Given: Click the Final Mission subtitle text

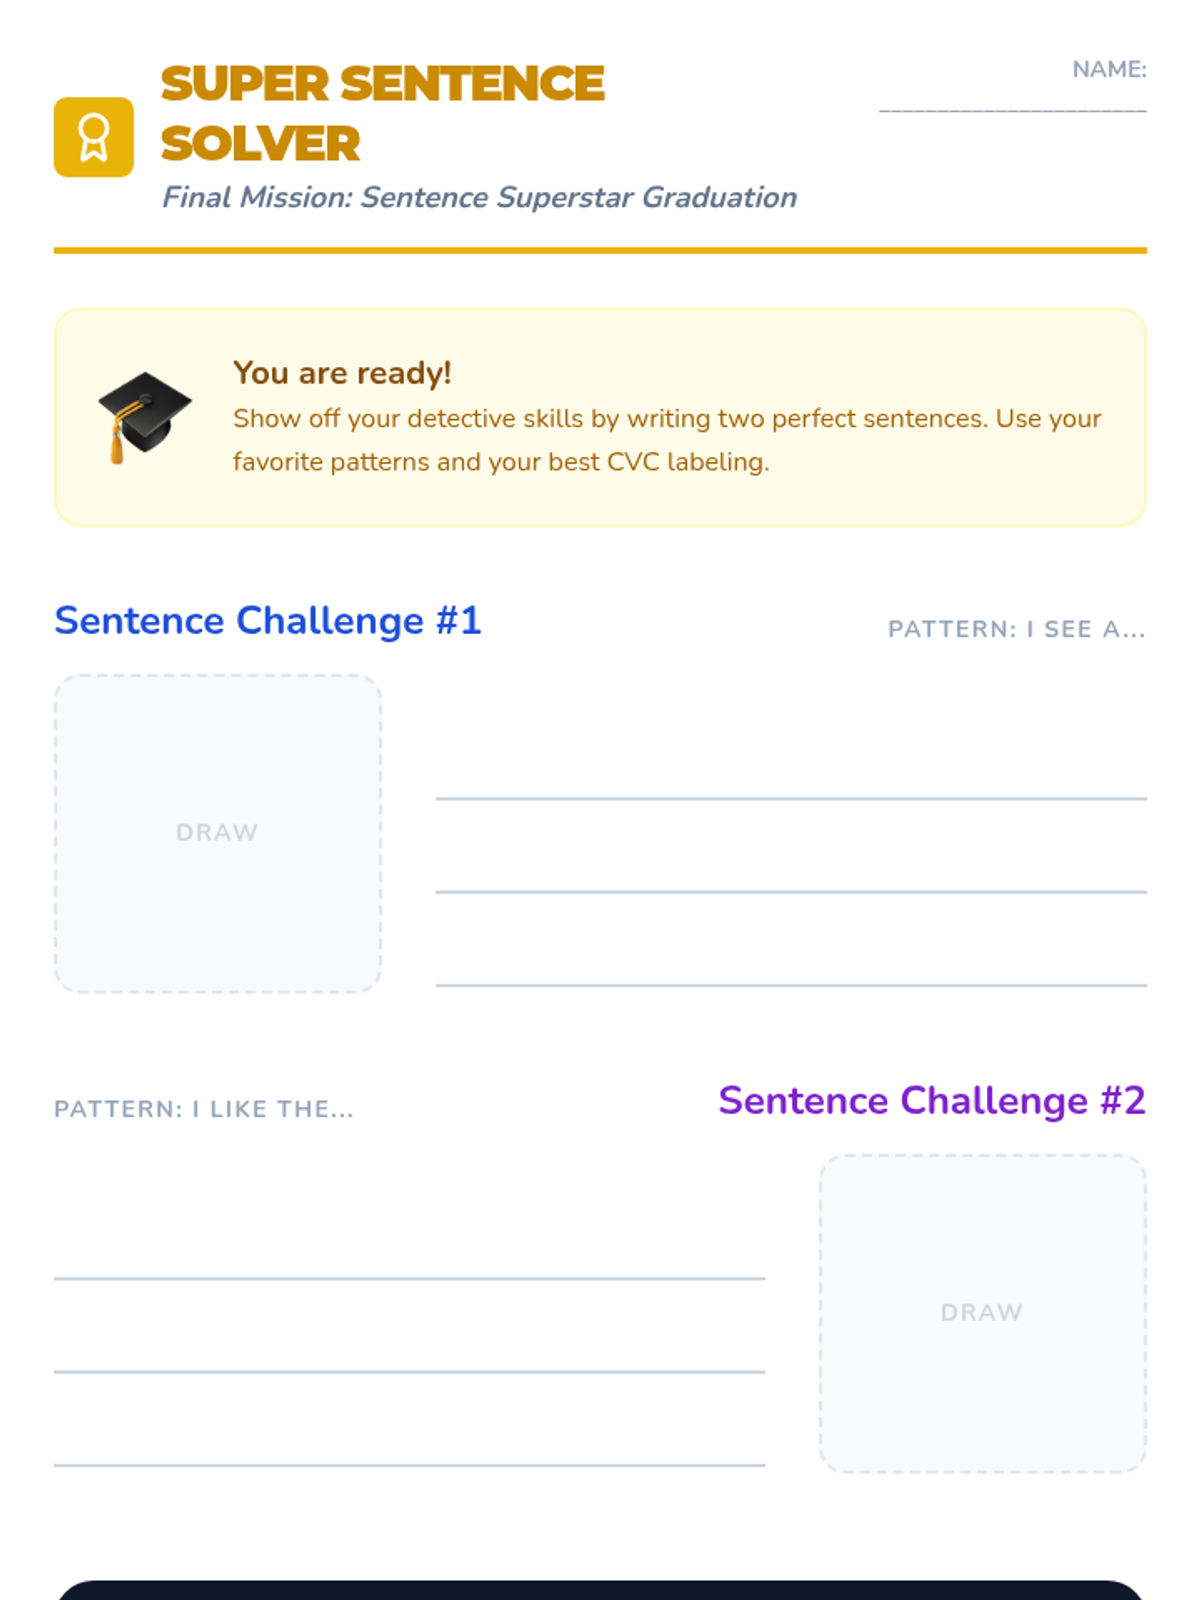Looking at the screenshot, I should pyautogui.click(x=479, y=197).
